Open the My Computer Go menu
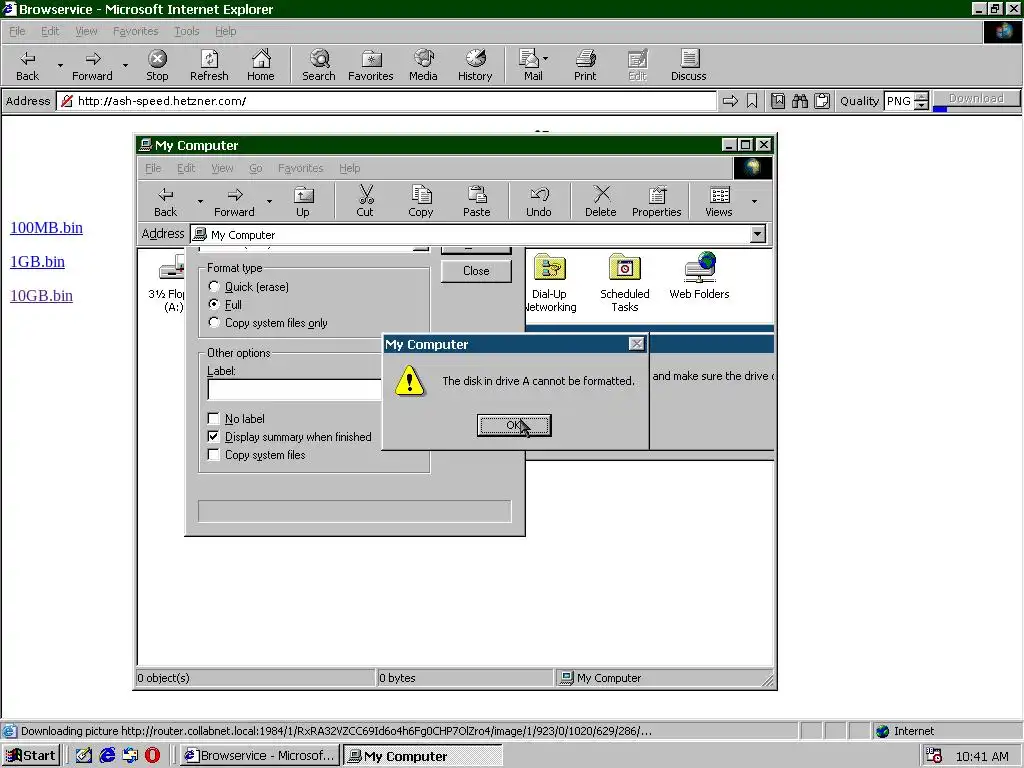Viewport: 1024px width, 768px height. click(255, 168)
